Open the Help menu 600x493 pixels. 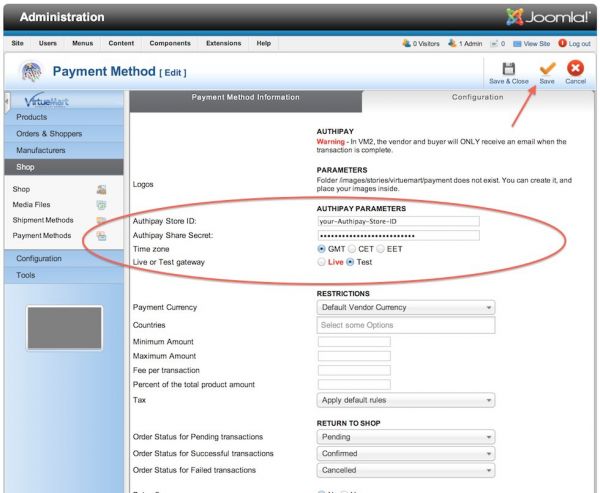[x=264, y=43]
